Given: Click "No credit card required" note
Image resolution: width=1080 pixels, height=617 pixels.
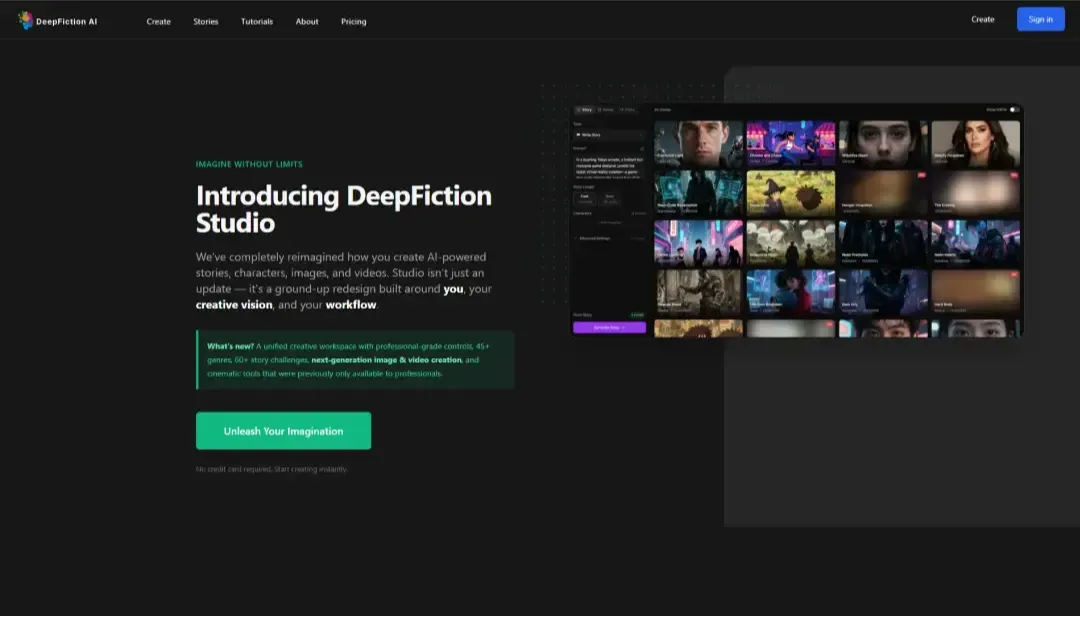Looking at the screenshot, I should click(x=271, y=469).
